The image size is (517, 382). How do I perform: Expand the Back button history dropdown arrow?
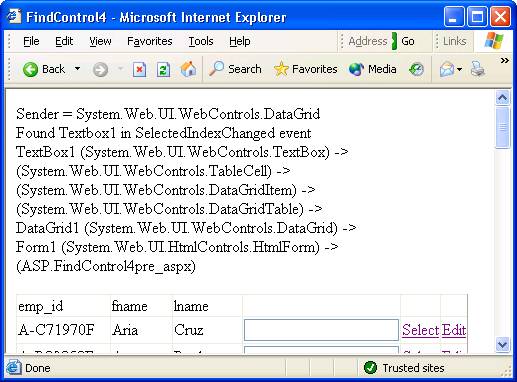[x=77, y=69]
